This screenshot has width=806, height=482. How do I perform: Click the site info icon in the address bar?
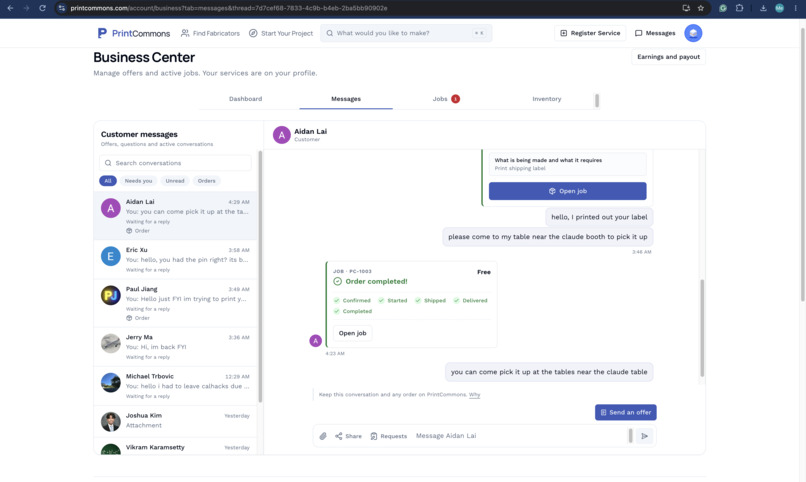click(62, 8)
